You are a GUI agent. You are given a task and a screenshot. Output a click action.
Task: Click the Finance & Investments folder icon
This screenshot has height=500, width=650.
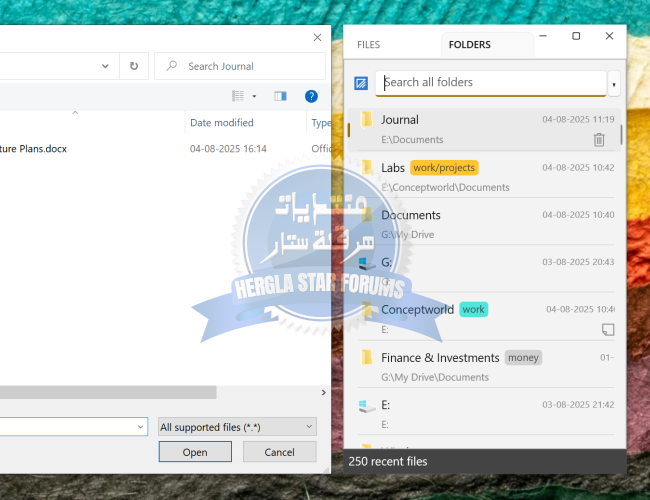pos(366,358)
